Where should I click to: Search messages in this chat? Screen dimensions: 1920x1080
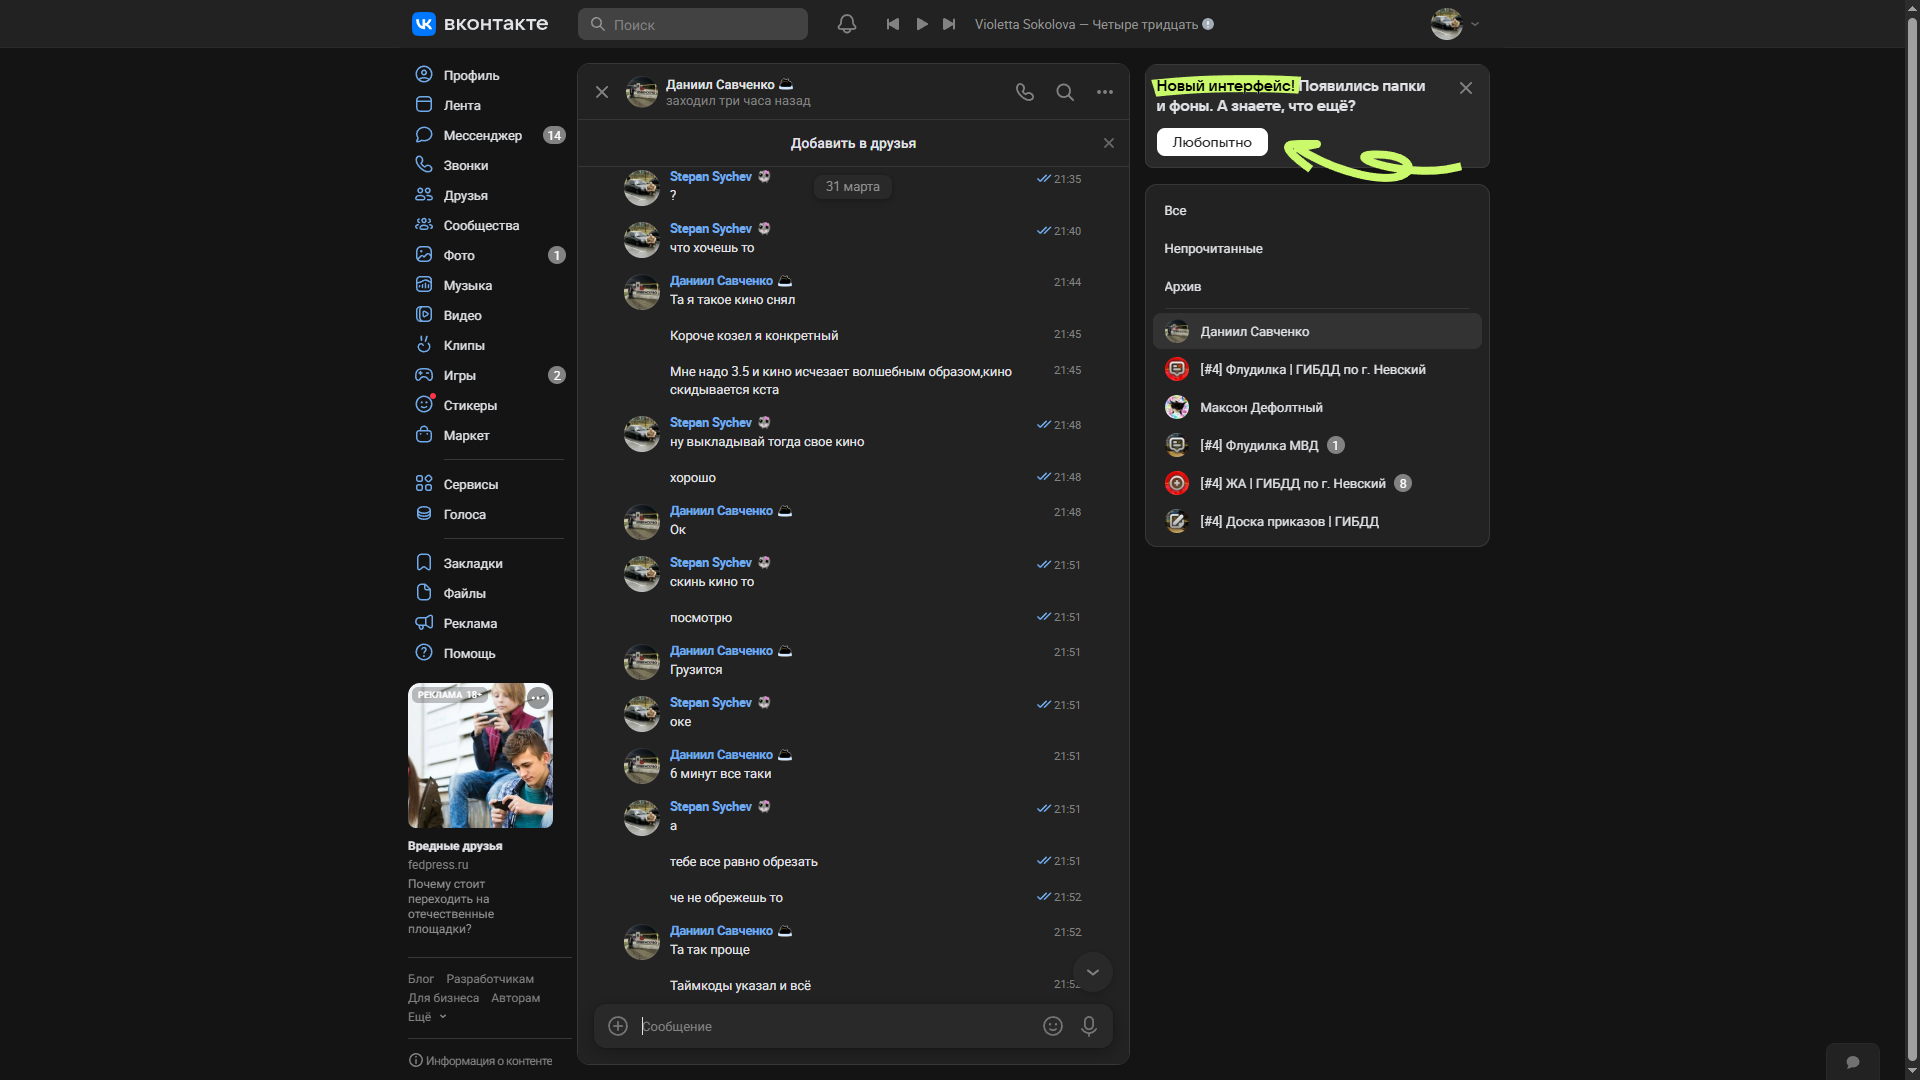point(1065,92)
